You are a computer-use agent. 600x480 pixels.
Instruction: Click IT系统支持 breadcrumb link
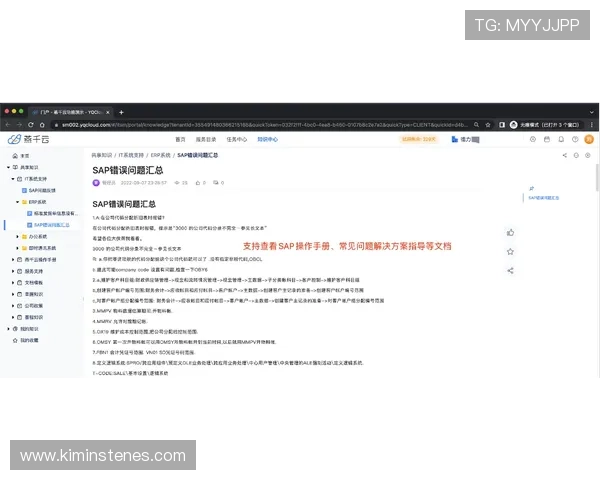click(131, 155)
